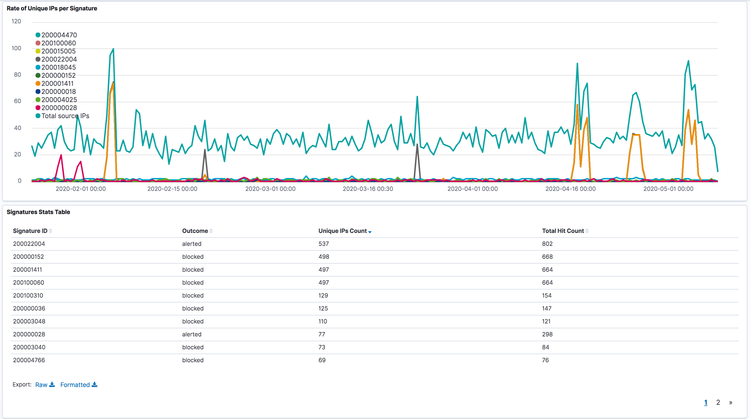Click the Formatted export download icon
The width and height of the screenshot is (750, 419).
pos(95,385)
